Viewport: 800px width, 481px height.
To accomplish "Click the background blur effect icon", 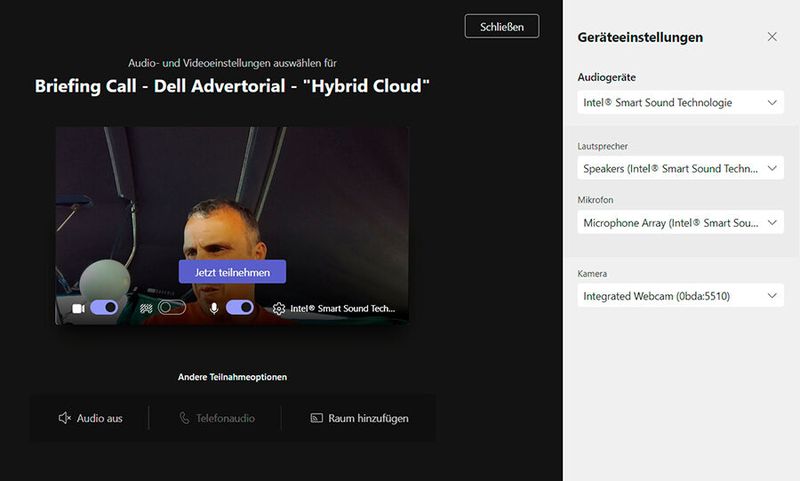I will coord(146,308).
